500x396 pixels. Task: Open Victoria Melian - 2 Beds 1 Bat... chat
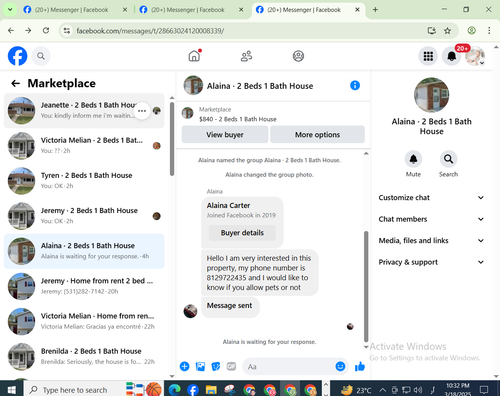click(84, 145)
